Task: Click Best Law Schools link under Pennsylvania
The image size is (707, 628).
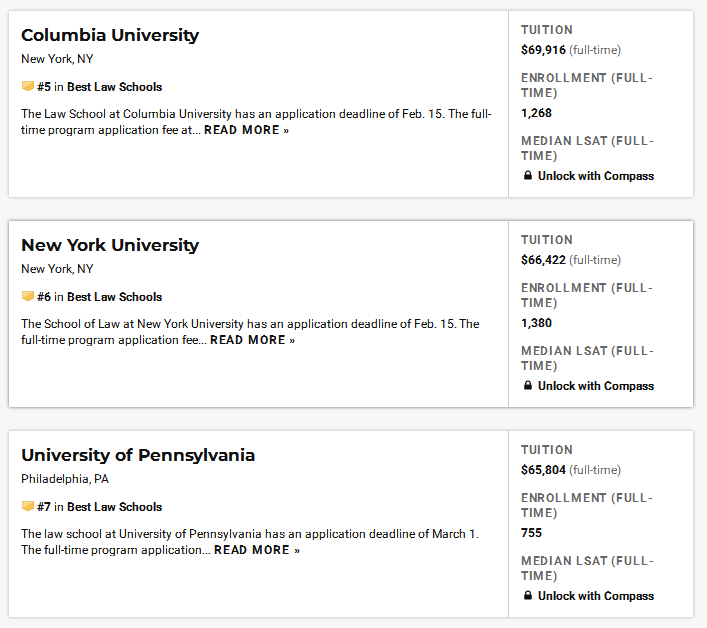Action: pos(114,507)
